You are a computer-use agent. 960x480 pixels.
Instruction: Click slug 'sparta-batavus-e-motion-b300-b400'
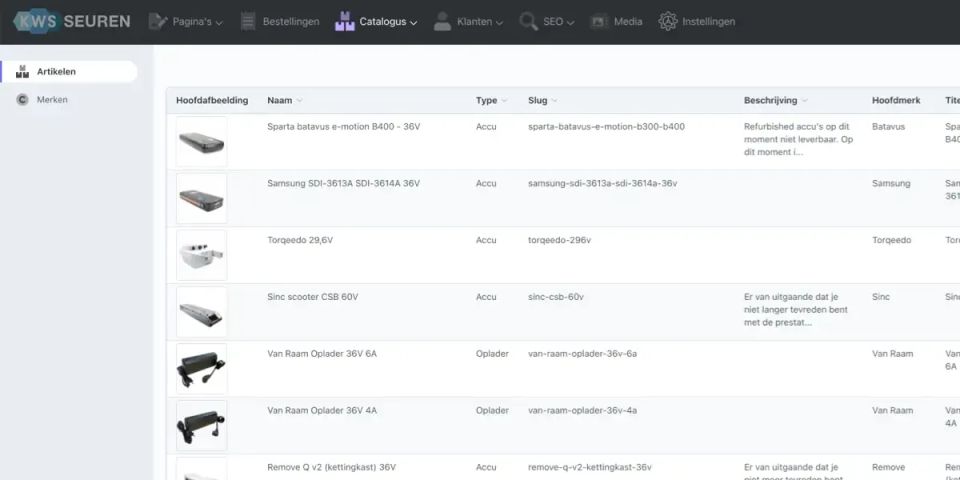tap(606, 127)
